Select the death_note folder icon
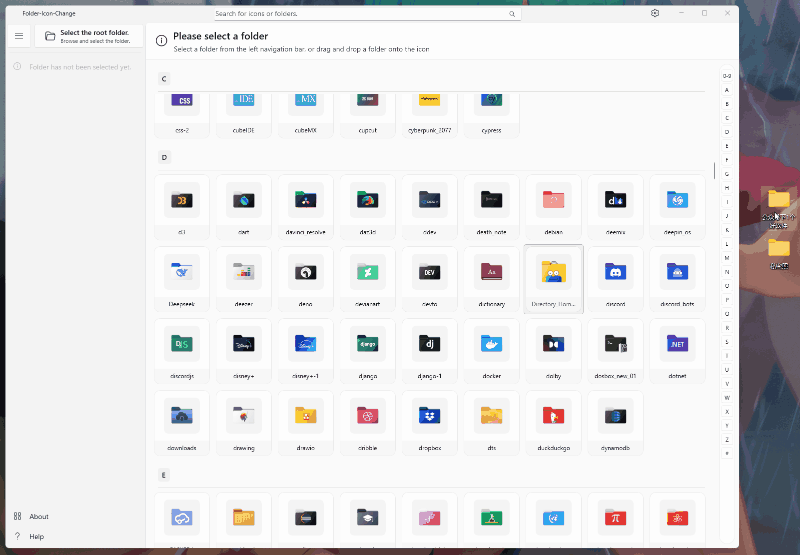This screenshot has width=800, height=555. (x=491, y=207)
